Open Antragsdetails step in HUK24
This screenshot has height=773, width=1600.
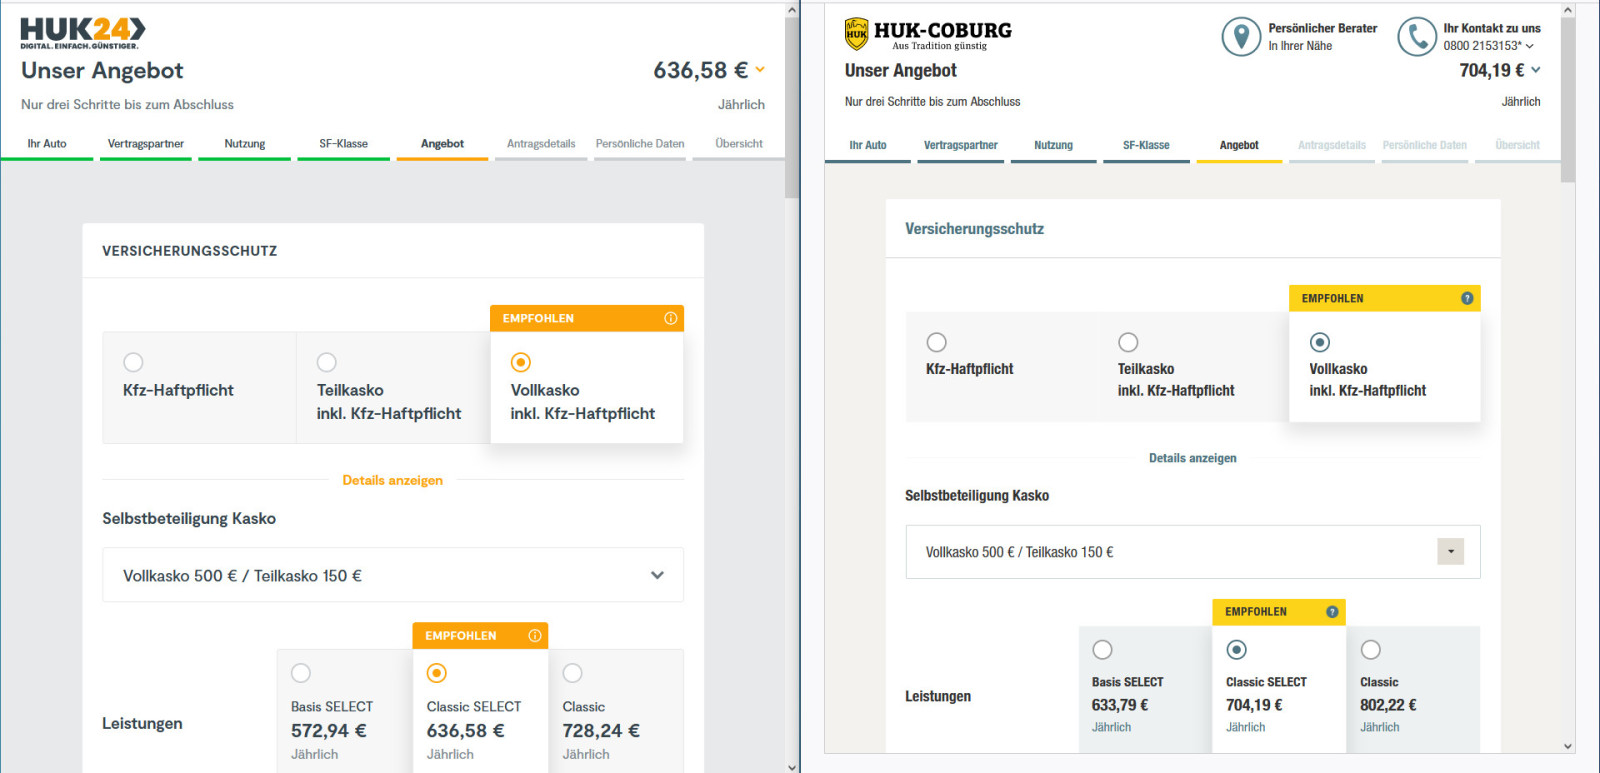pos(541,144)
